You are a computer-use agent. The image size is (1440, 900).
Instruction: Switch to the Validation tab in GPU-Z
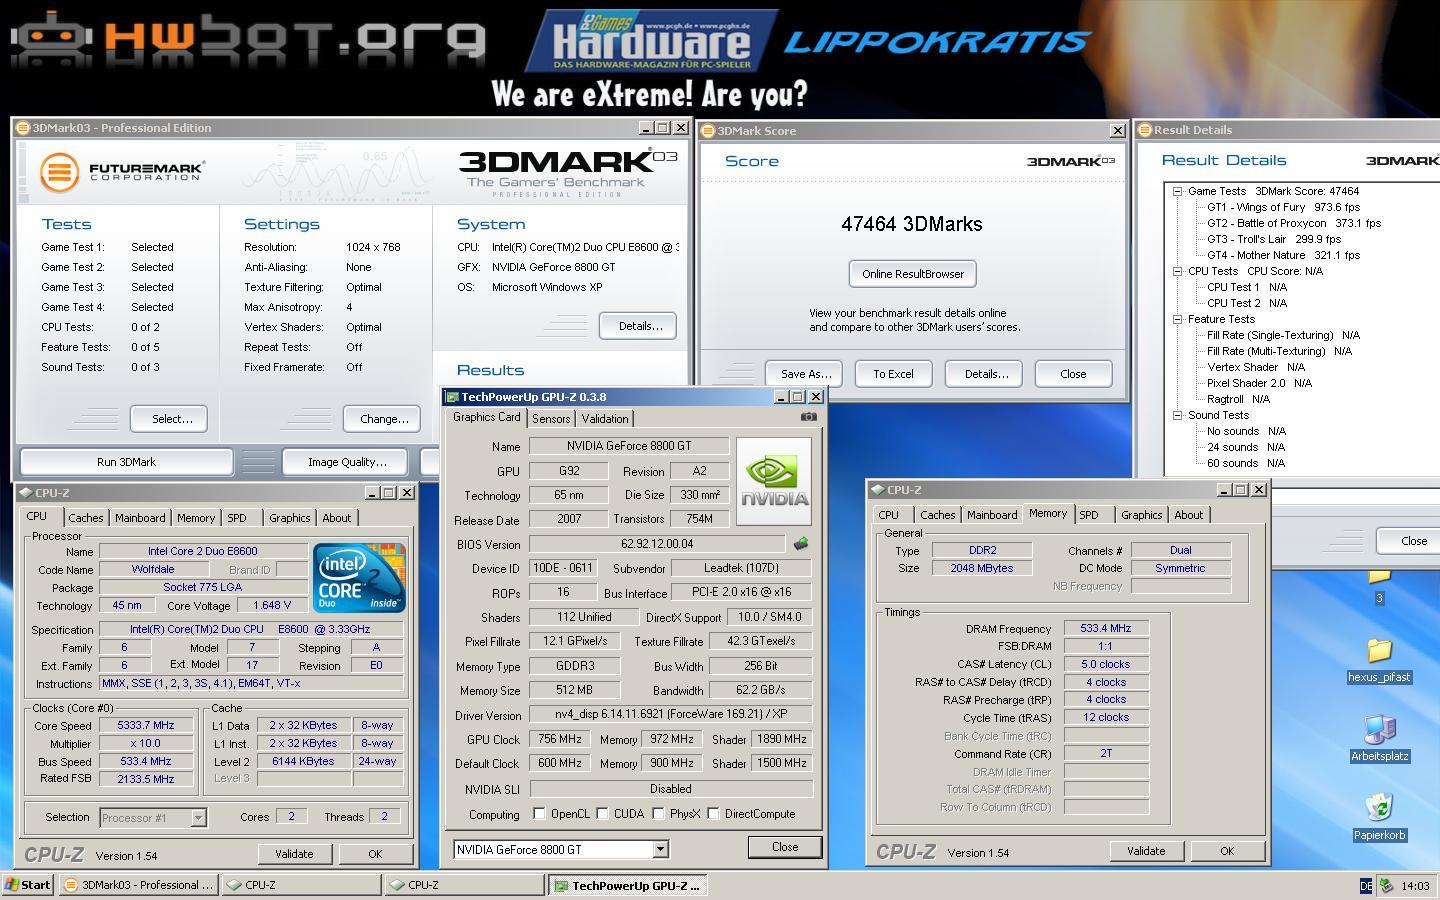(605, 419)
